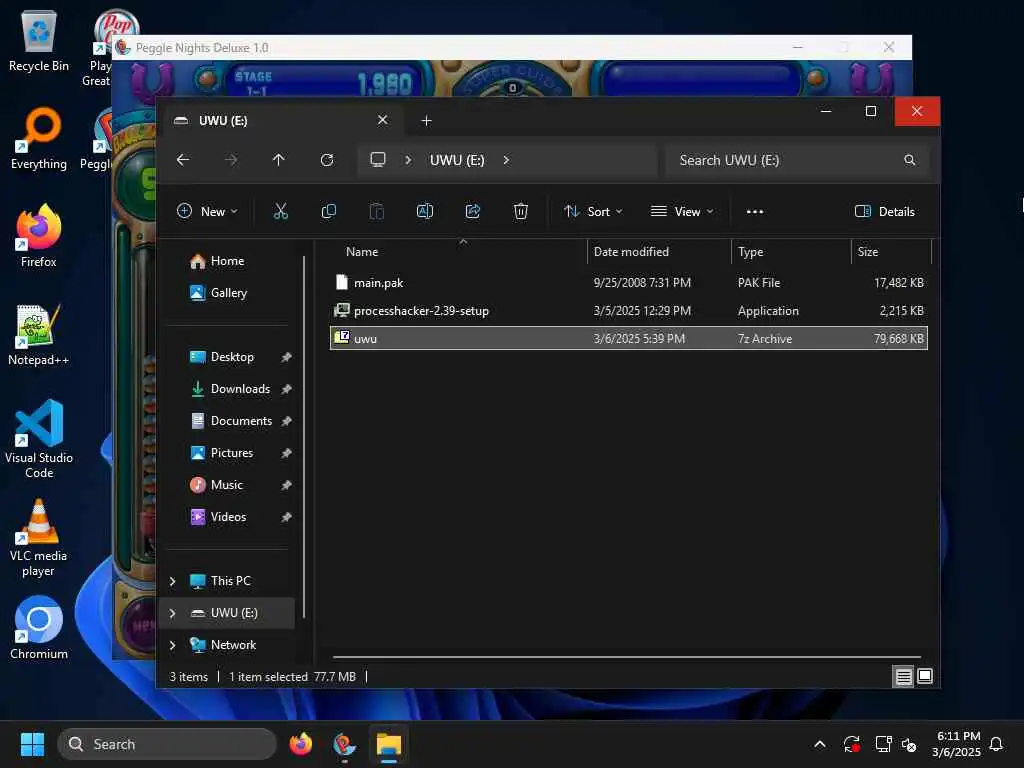Switch to large thumbnails view icon
Viewport: 1024px width, 768px height.
(x=925, y=676)
